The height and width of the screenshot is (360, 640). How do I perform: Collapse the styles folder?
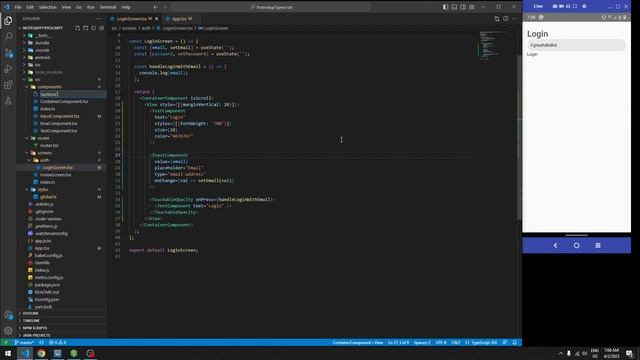pyautogui.click(x=42, y=190)
